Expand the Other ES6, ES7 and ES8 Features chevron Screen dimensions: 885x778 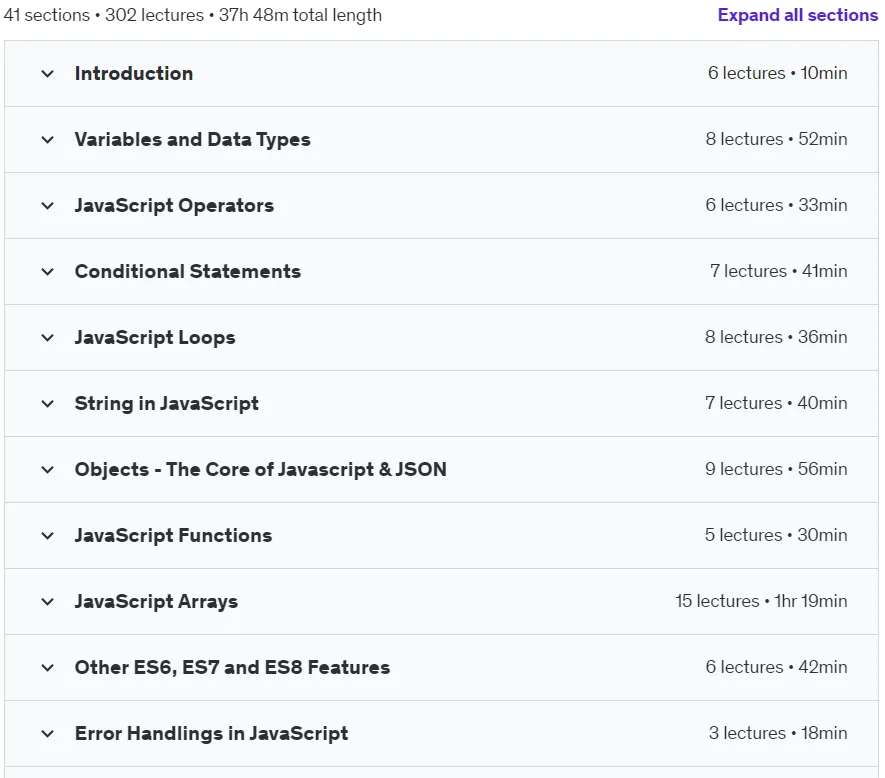point(48,668)
